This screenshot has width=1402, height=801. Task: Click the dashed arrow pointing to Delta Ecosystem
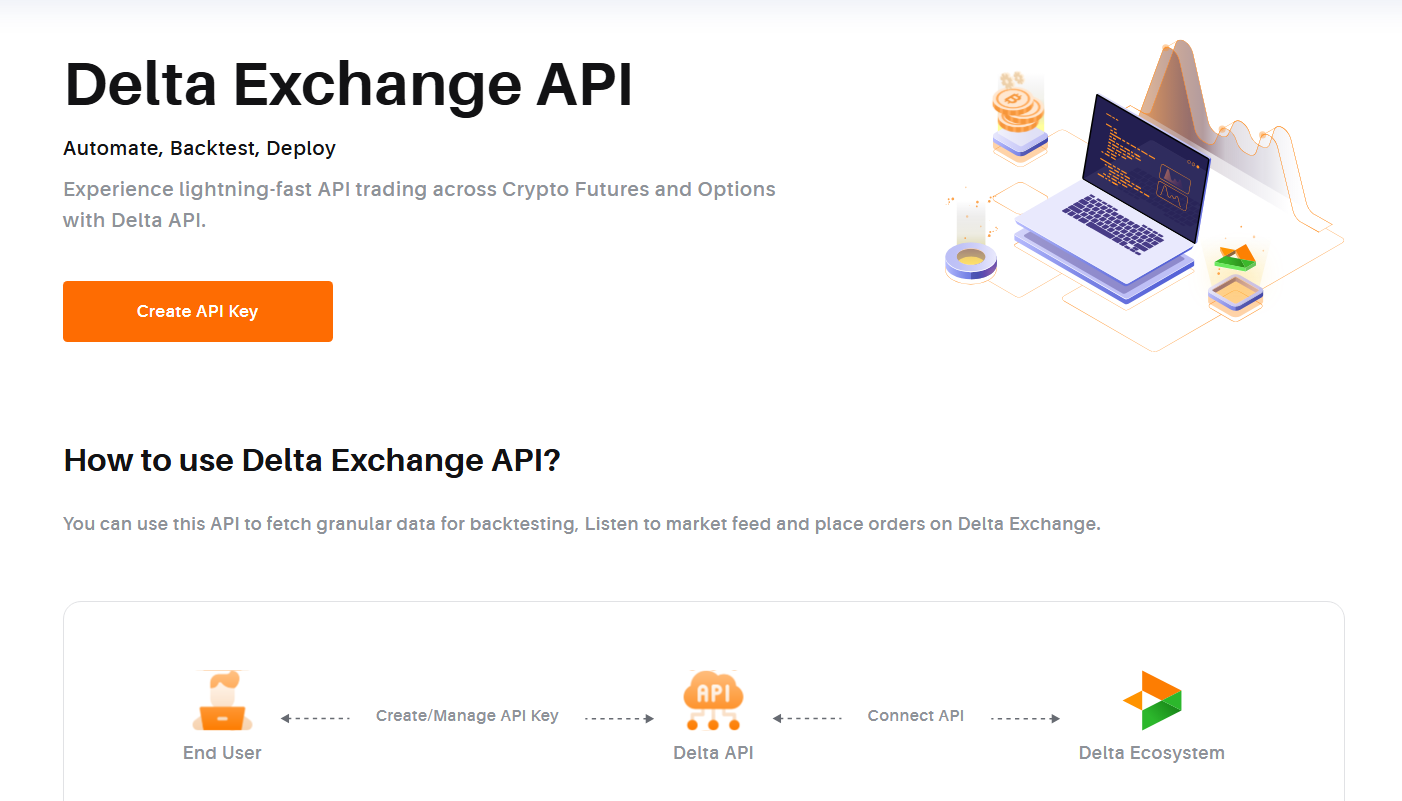click(1025, 718)
